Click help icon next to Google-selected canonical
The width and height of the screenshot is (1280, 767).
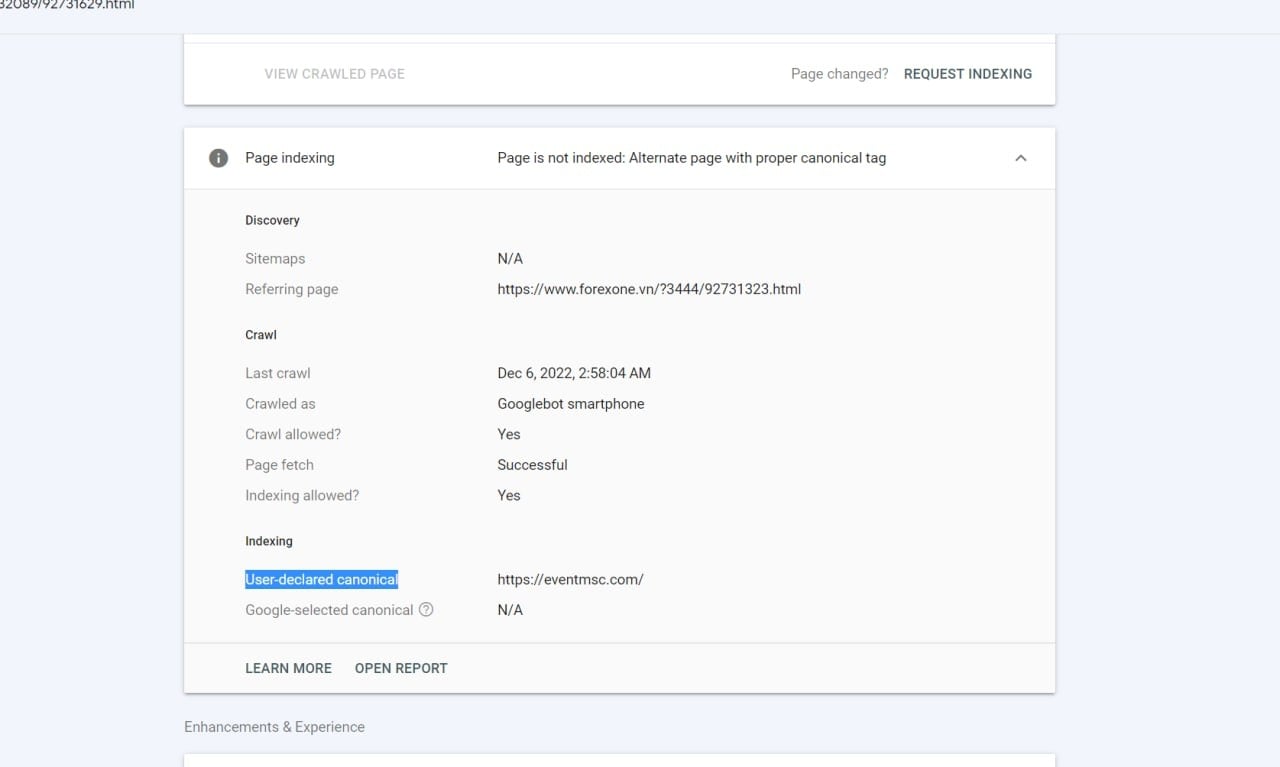tap(426, 610)
